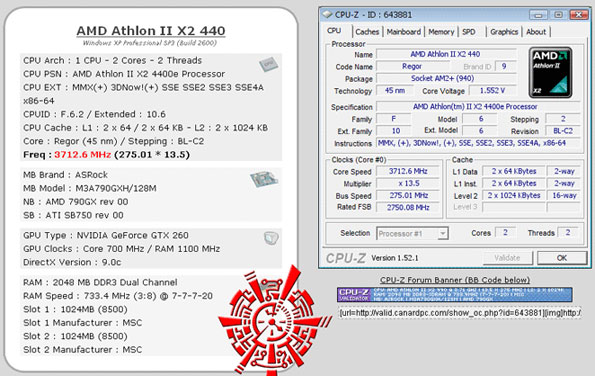Click the motherboard icon beside MB Brand
Image resolution: width=595 pixels, height=376 pixels.
(264, 179)
